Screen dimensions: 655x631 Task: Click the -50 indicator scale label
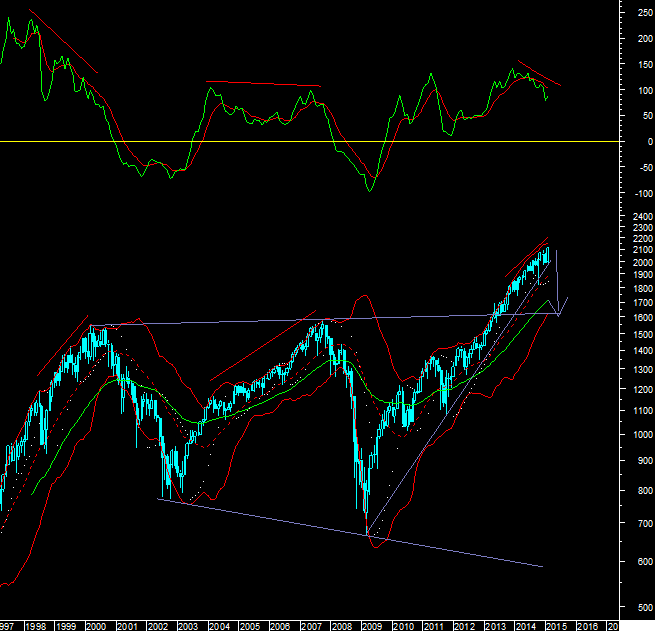pos(646,167)
